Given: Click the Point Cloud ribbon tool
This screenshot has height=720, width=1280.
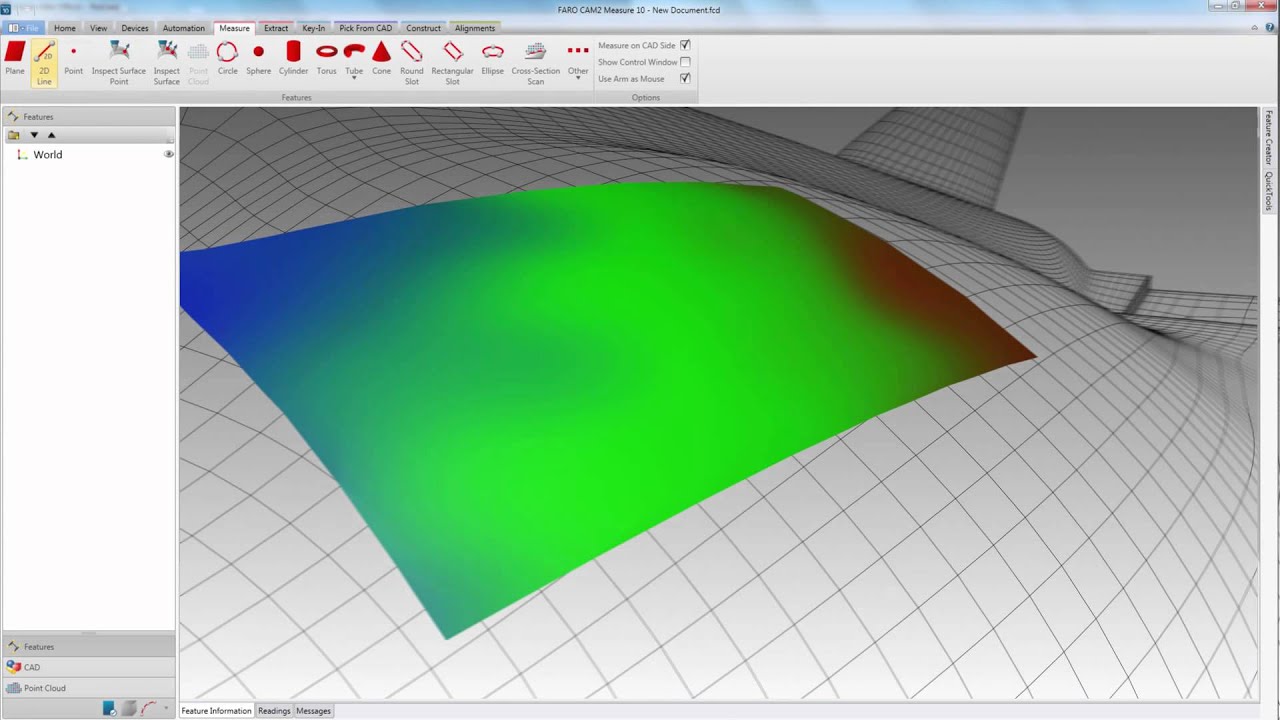Looking at the screenshot, I should 198,63.
